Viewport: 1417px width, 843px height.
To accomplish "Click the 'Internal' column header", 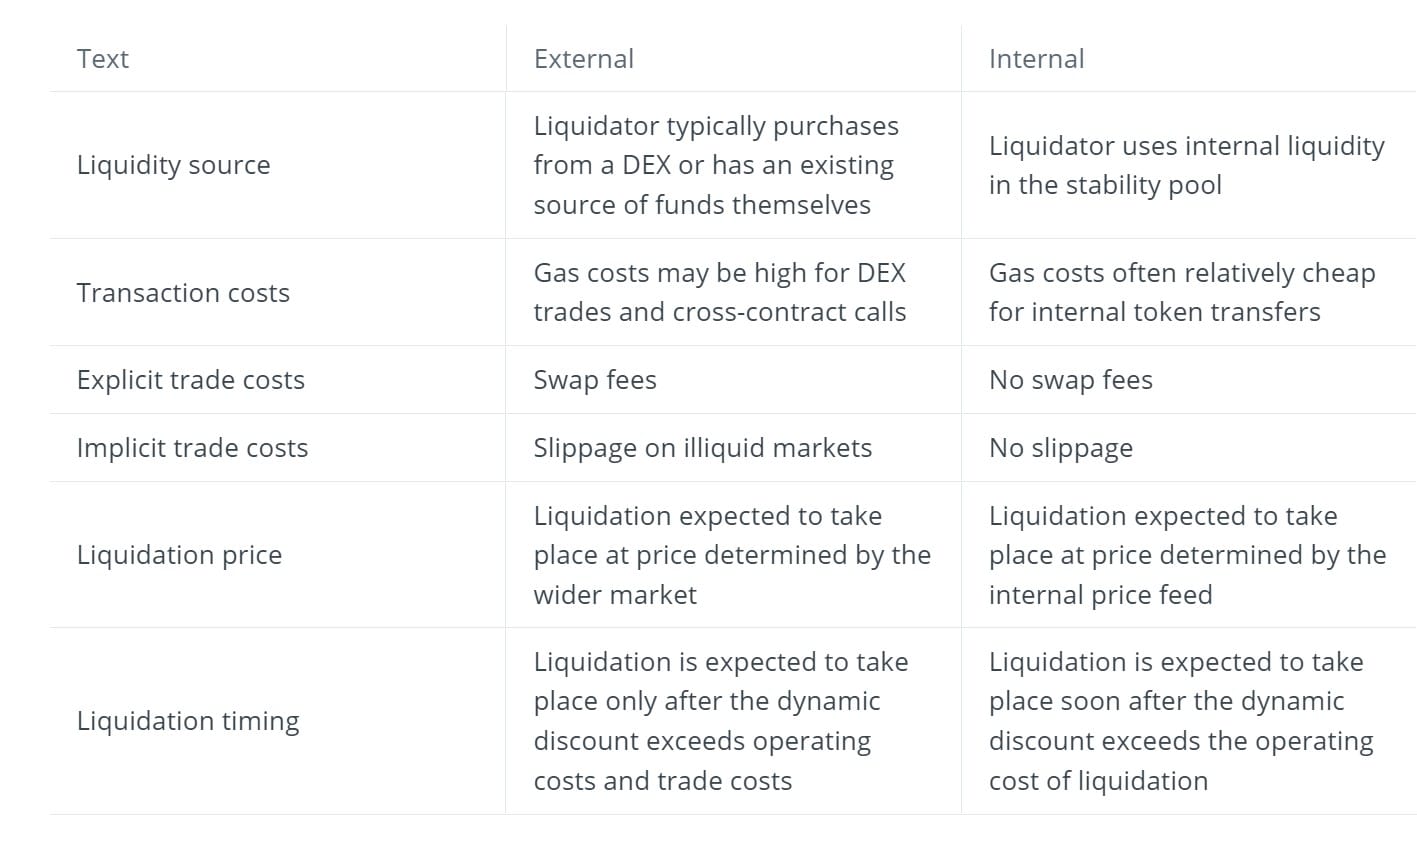I will point(1036,59).
